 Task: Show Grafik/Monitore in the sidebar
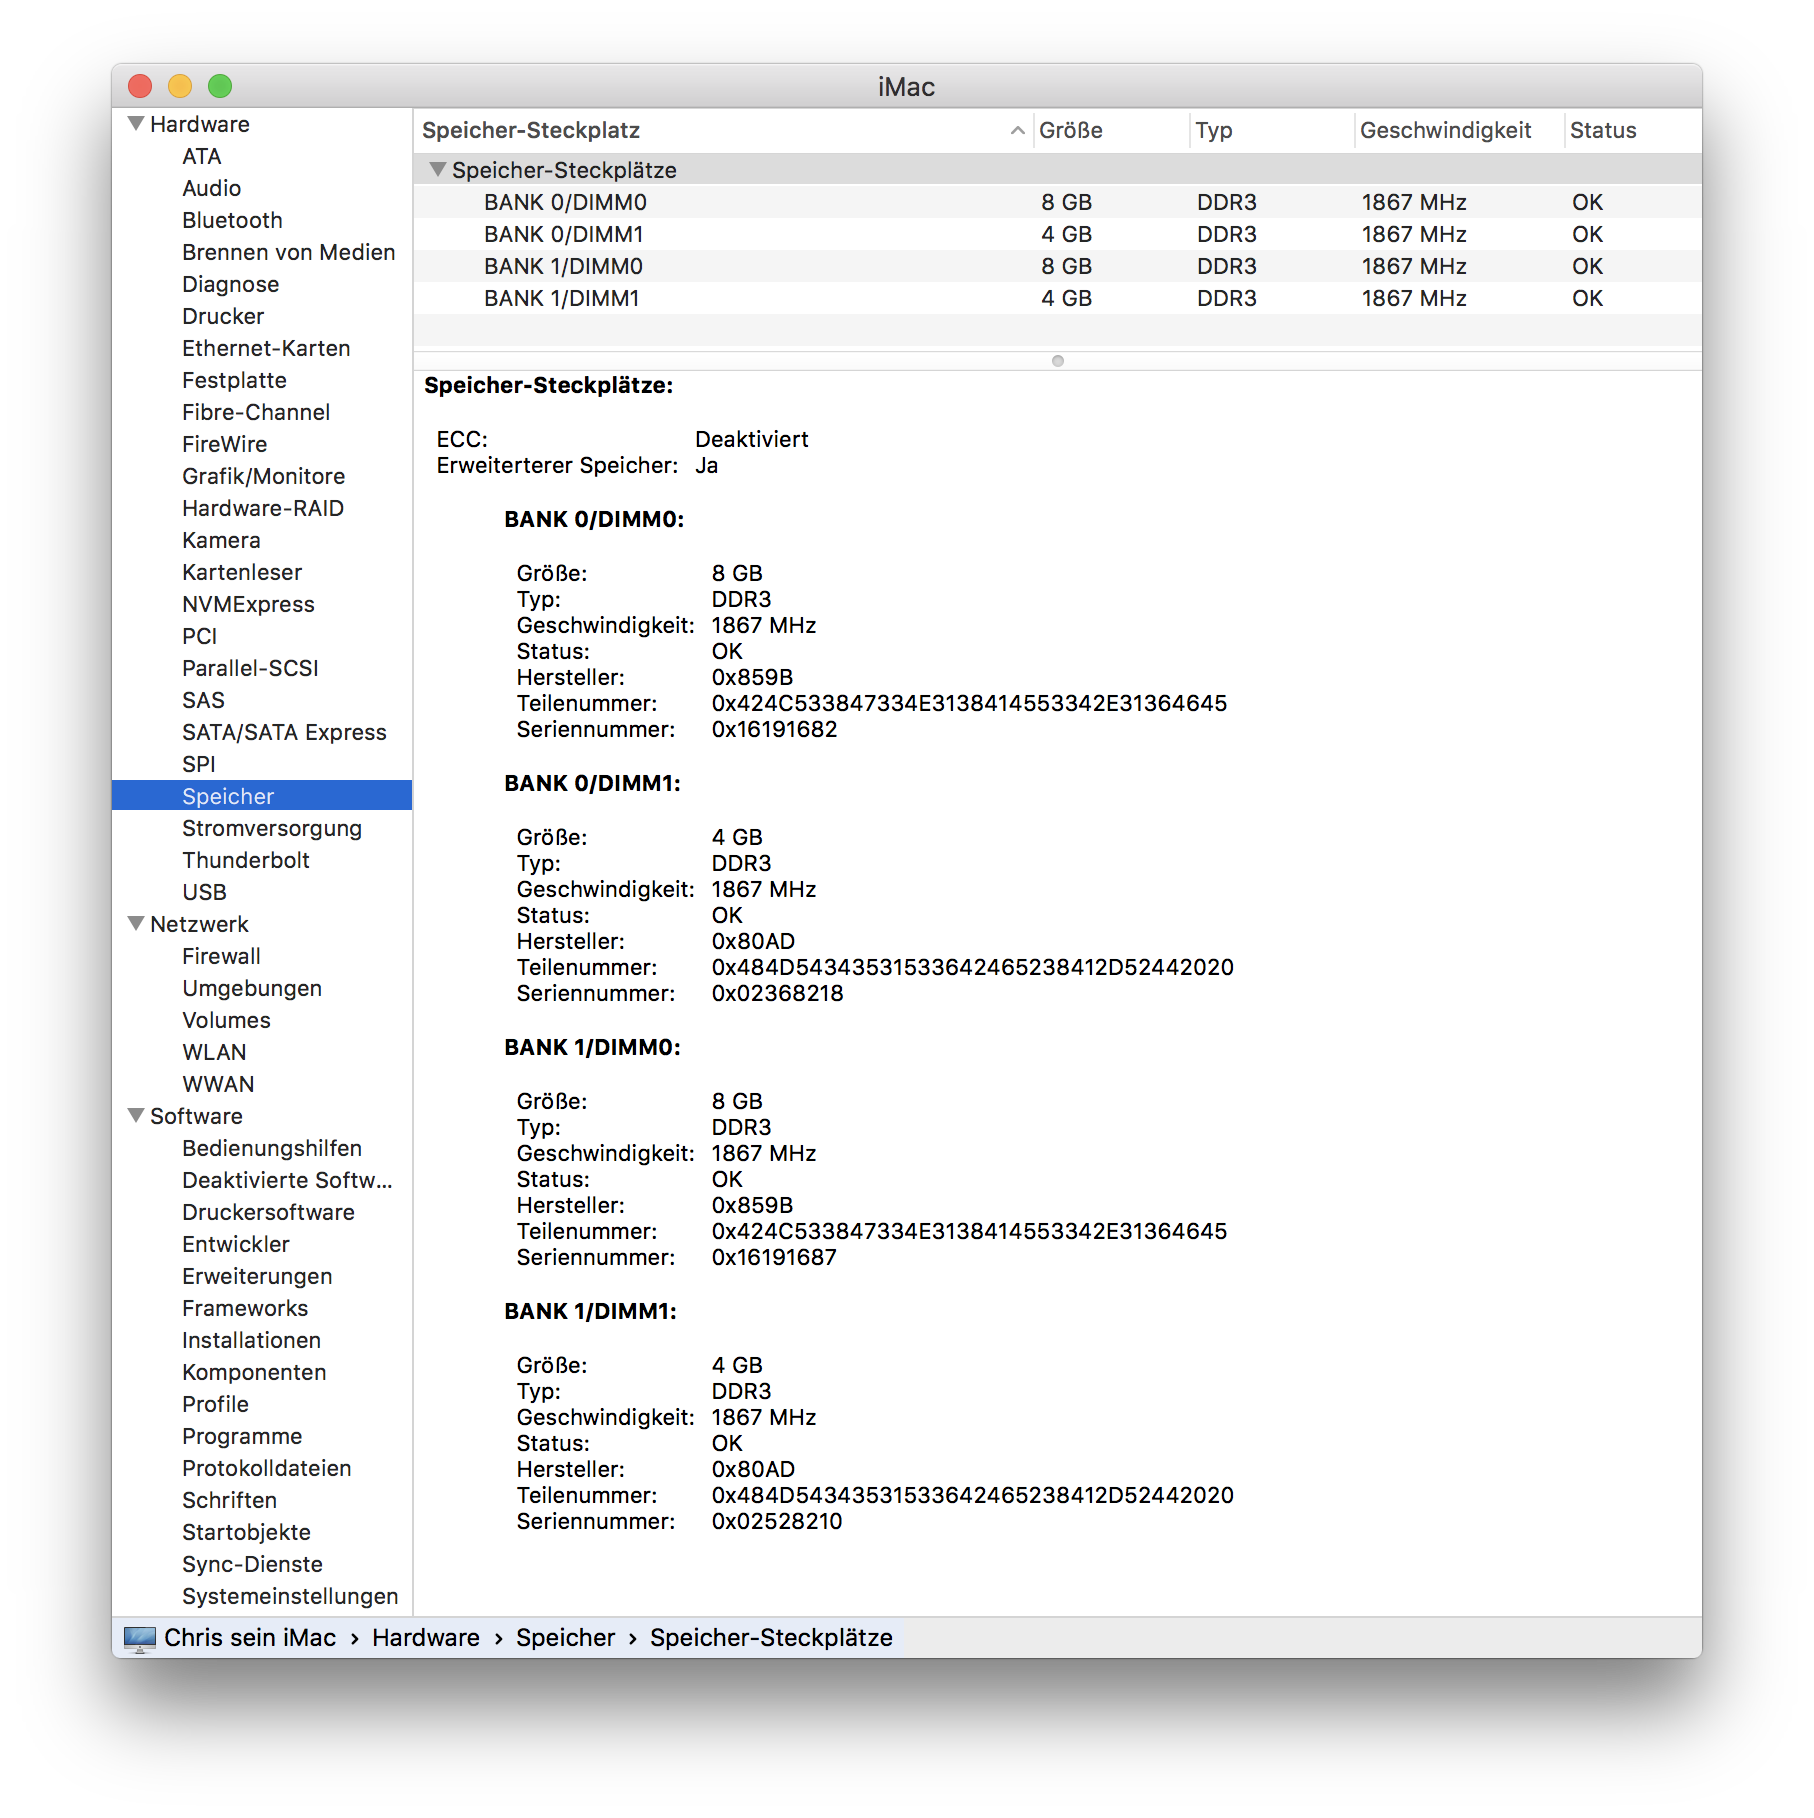[x=264, y=476]
